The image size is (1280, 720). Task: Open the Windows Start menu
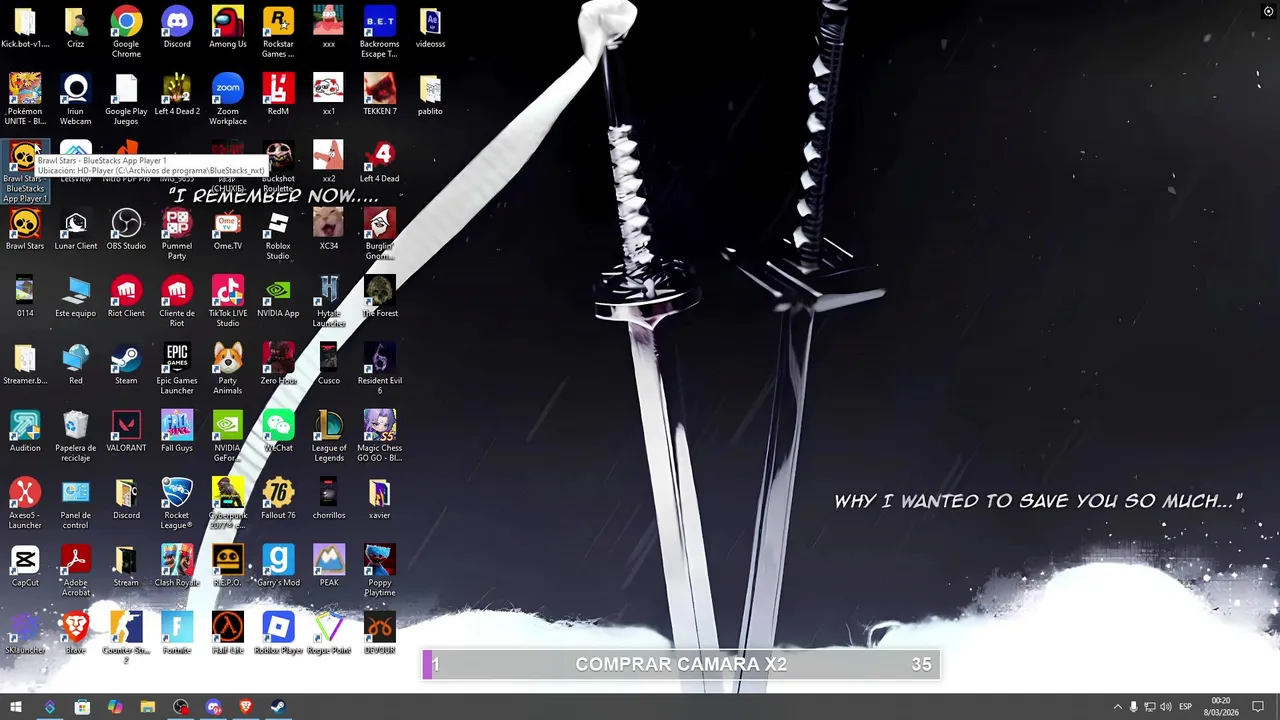16,707
